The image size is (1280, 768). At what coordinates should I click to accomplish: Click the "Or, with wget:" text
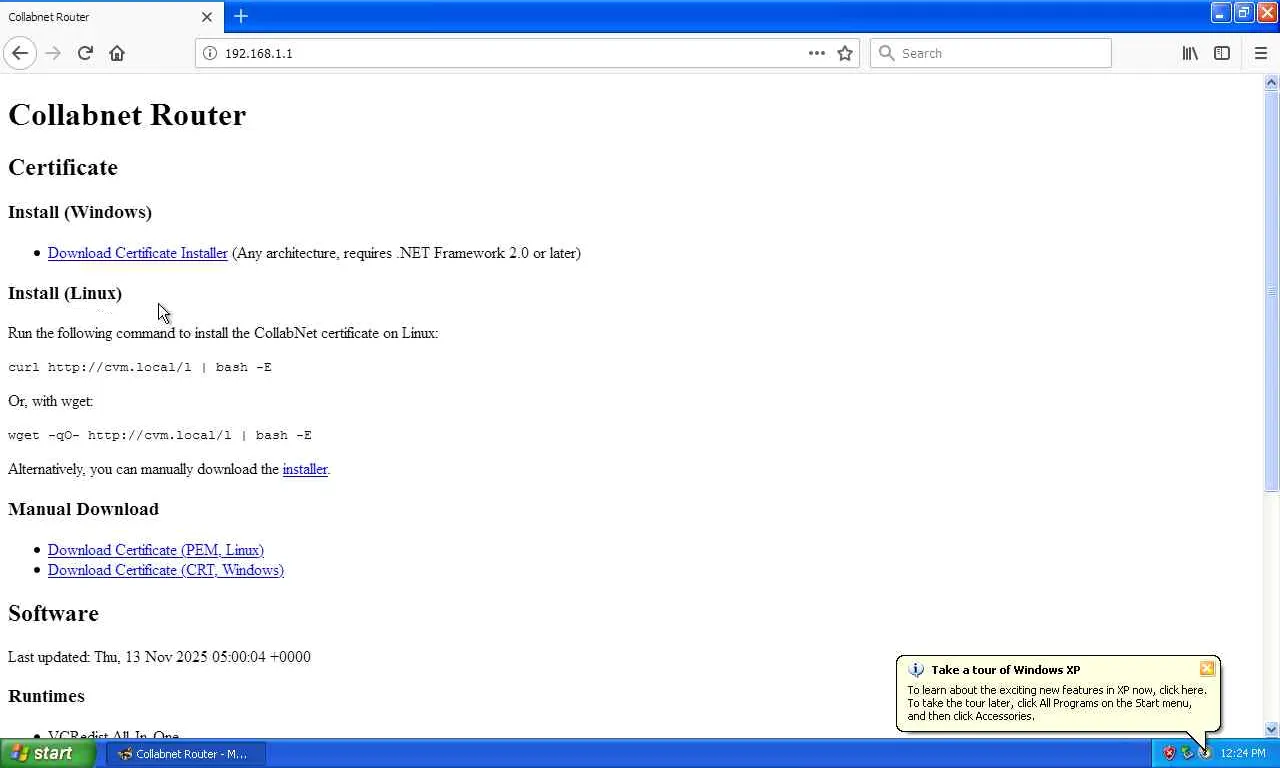pyautogui.click(x=50, y=401)
